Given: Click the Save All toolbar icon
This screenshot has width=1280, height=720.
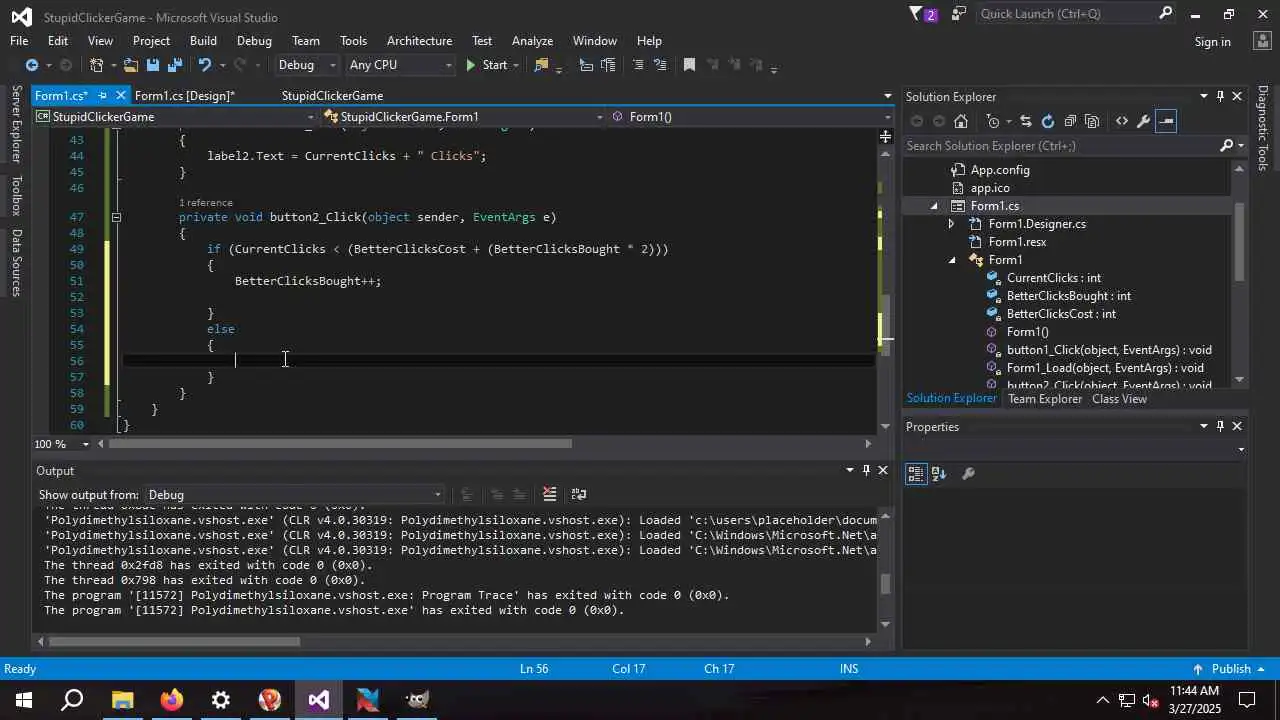Looking at the screenshot, I should click(175, 65).
